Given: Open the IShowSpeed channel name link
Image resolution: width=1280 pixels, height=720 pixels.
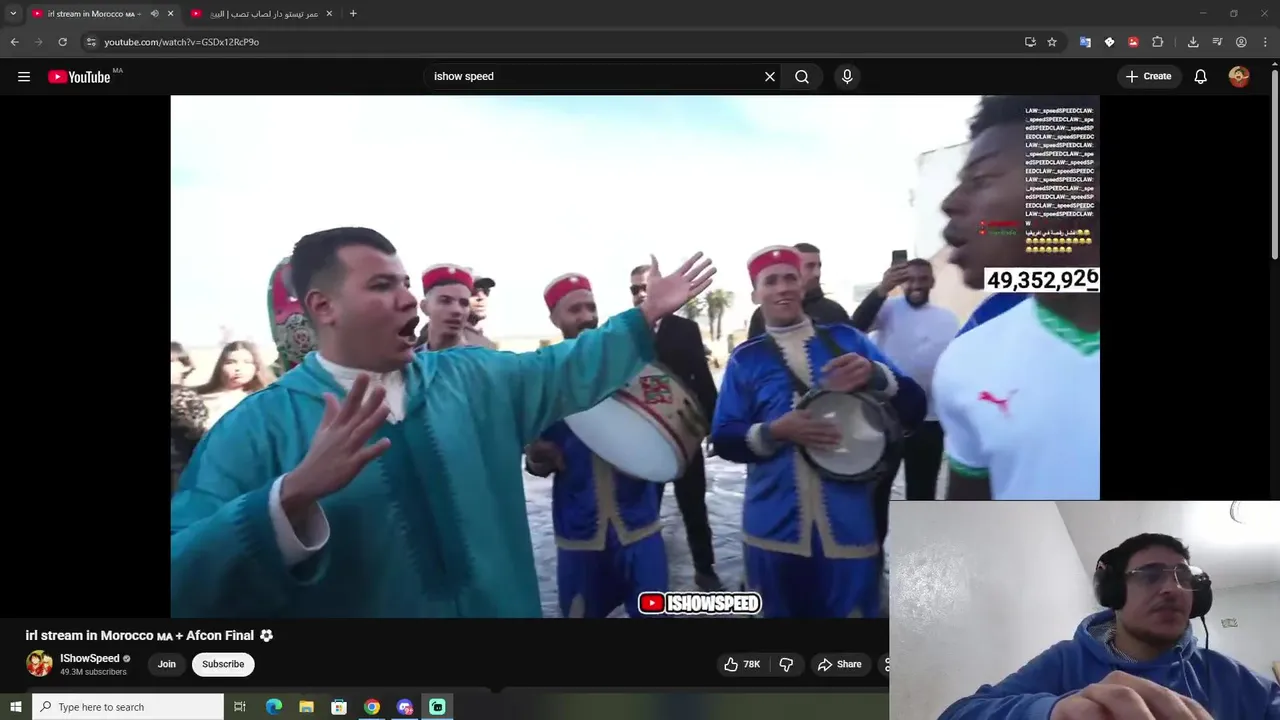Looking at the screenshot, I should tap(89, 658).
